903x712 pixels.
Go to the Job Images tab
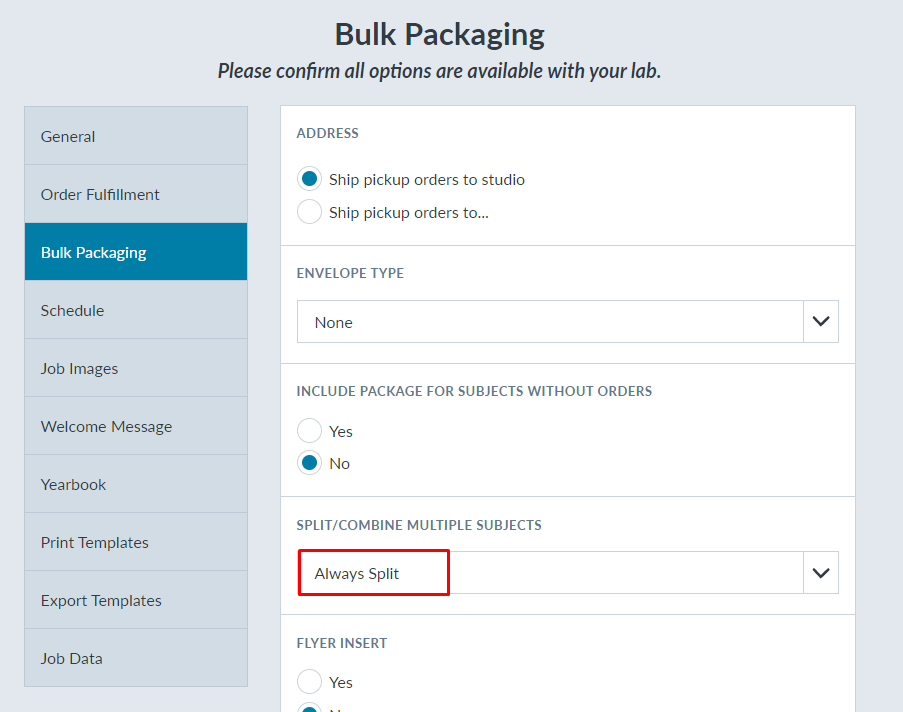(136, 368)
